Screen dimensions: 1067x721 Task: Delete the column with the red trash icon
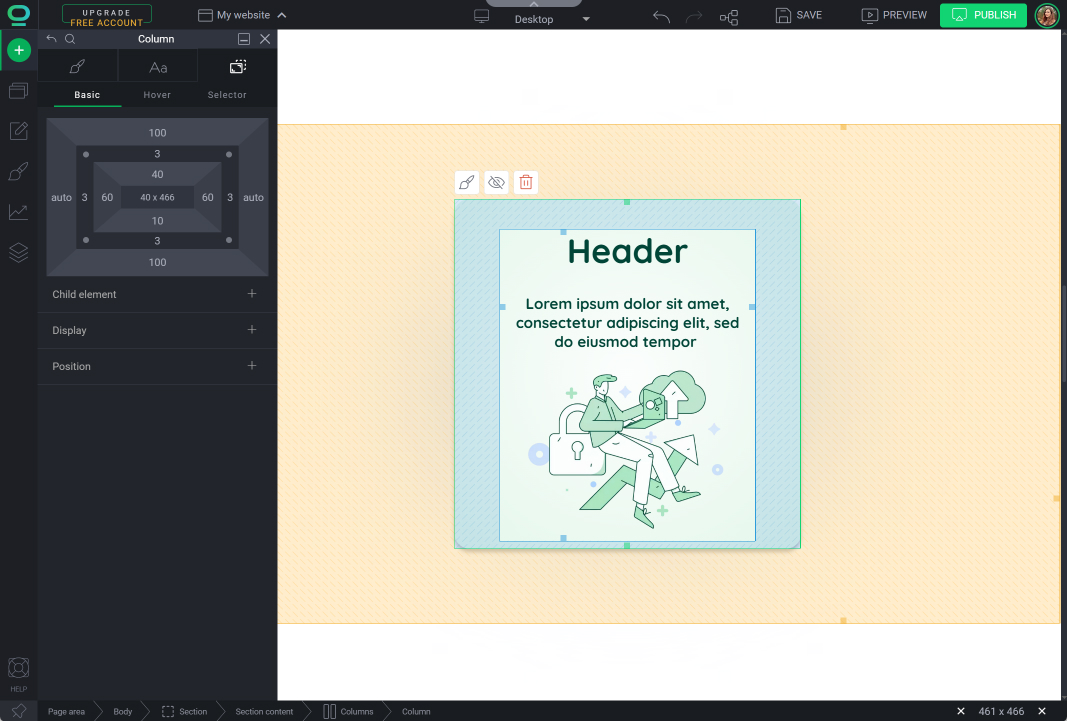coord(526,182)
